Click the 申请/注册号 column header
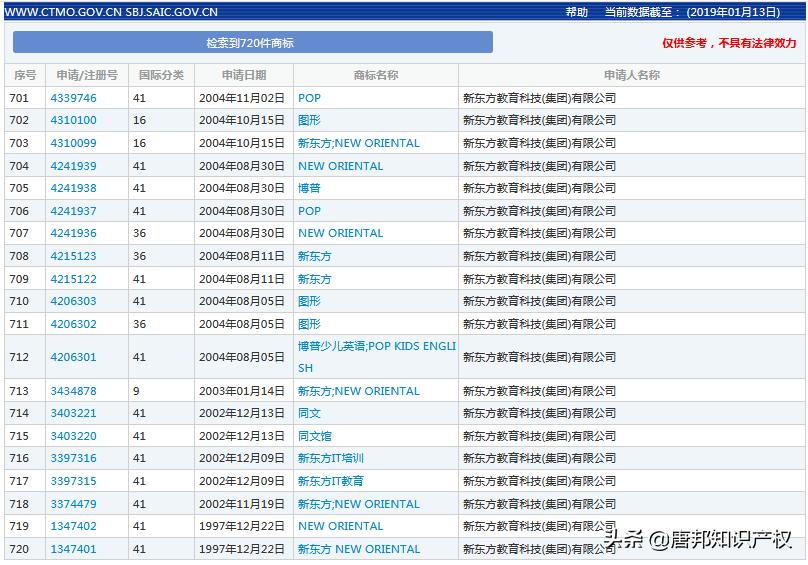This screenshot has width=808, height=565. [x=87, y=75]
